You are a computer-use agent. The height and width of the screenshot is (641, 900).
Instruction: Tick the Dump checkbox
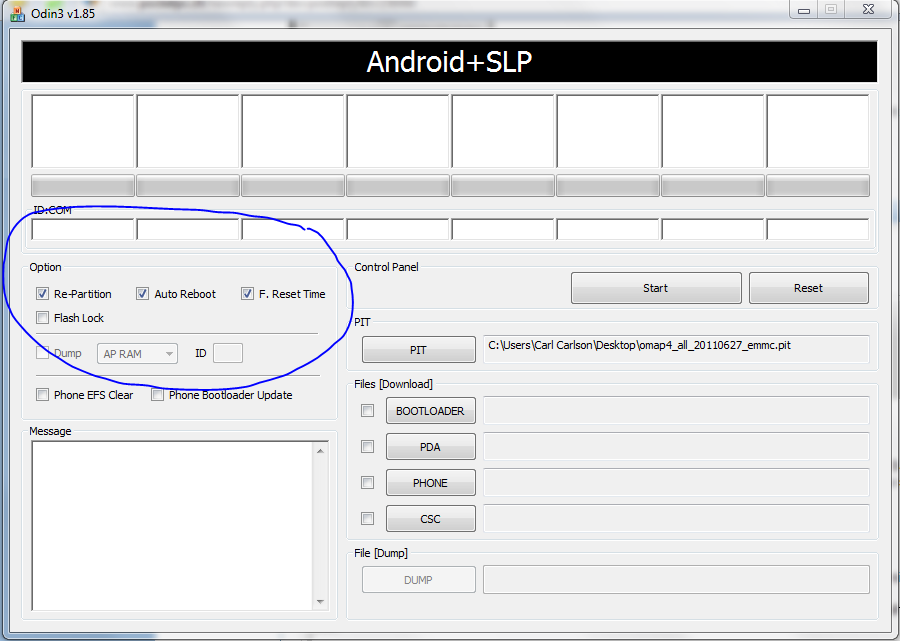click(42, 353)
